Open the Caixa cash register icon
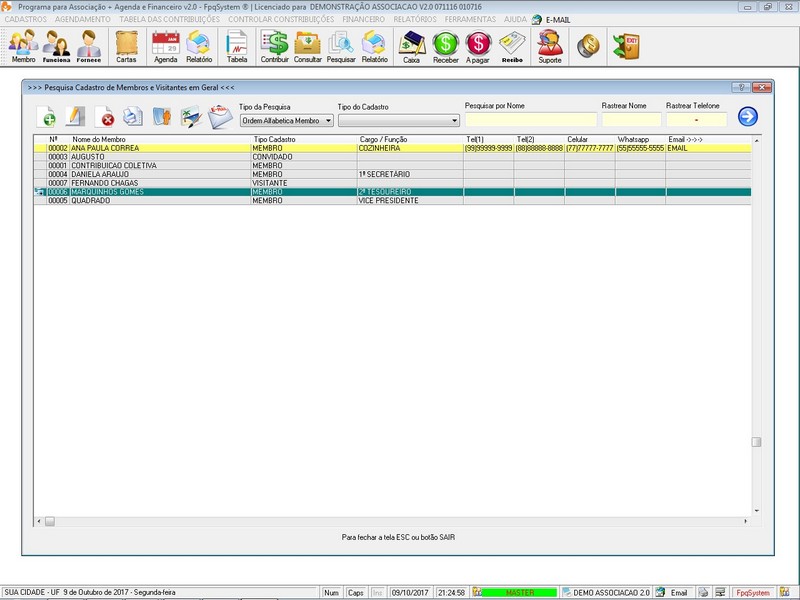Screen dimensions: 800x600 click(x=411, y=46)
